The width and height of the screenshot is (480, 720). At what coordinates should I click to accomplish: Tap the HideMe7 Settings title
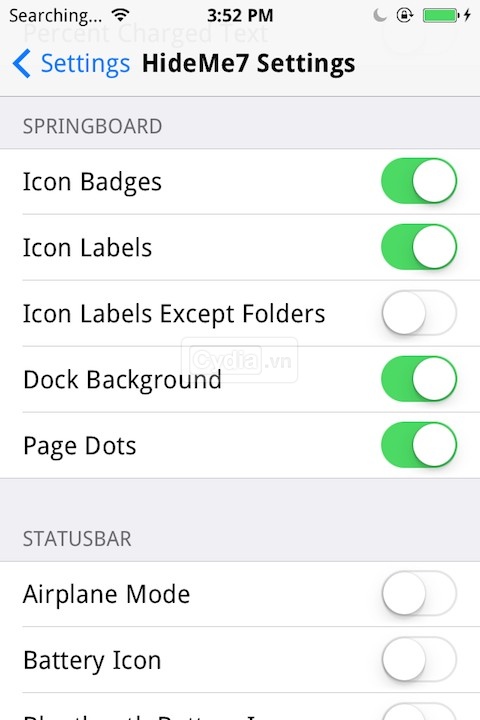tap(248, 63)
